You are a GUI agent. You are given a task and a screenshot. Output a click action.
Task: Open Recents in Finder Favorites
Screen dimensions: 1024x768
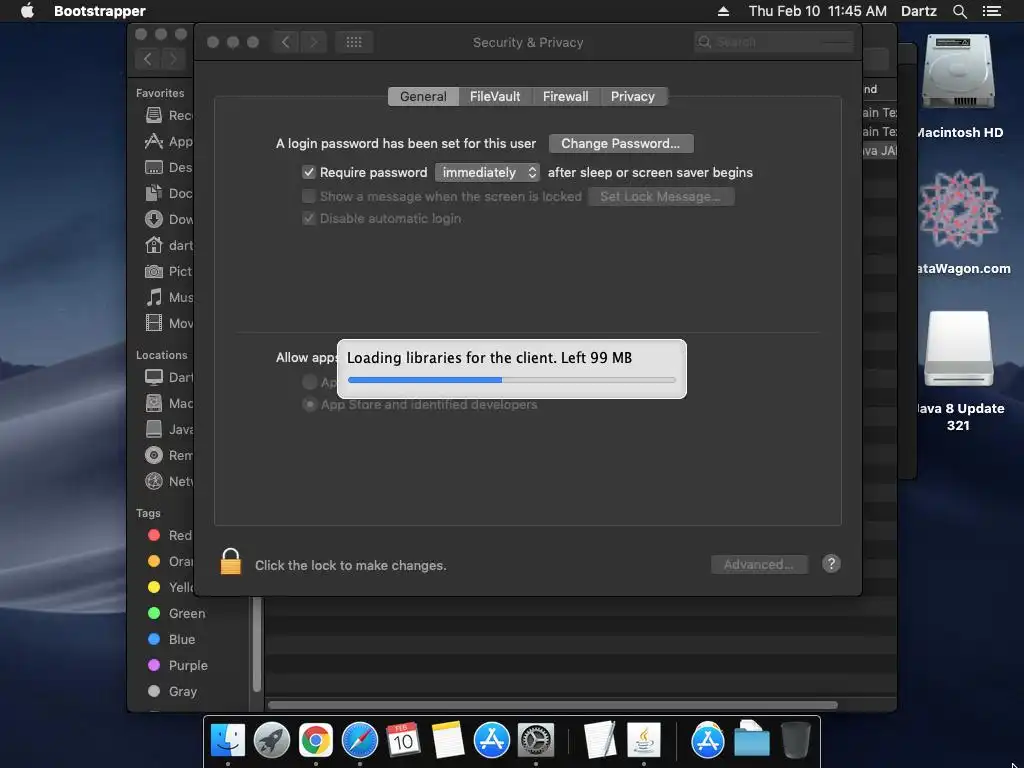pos(169,115)
